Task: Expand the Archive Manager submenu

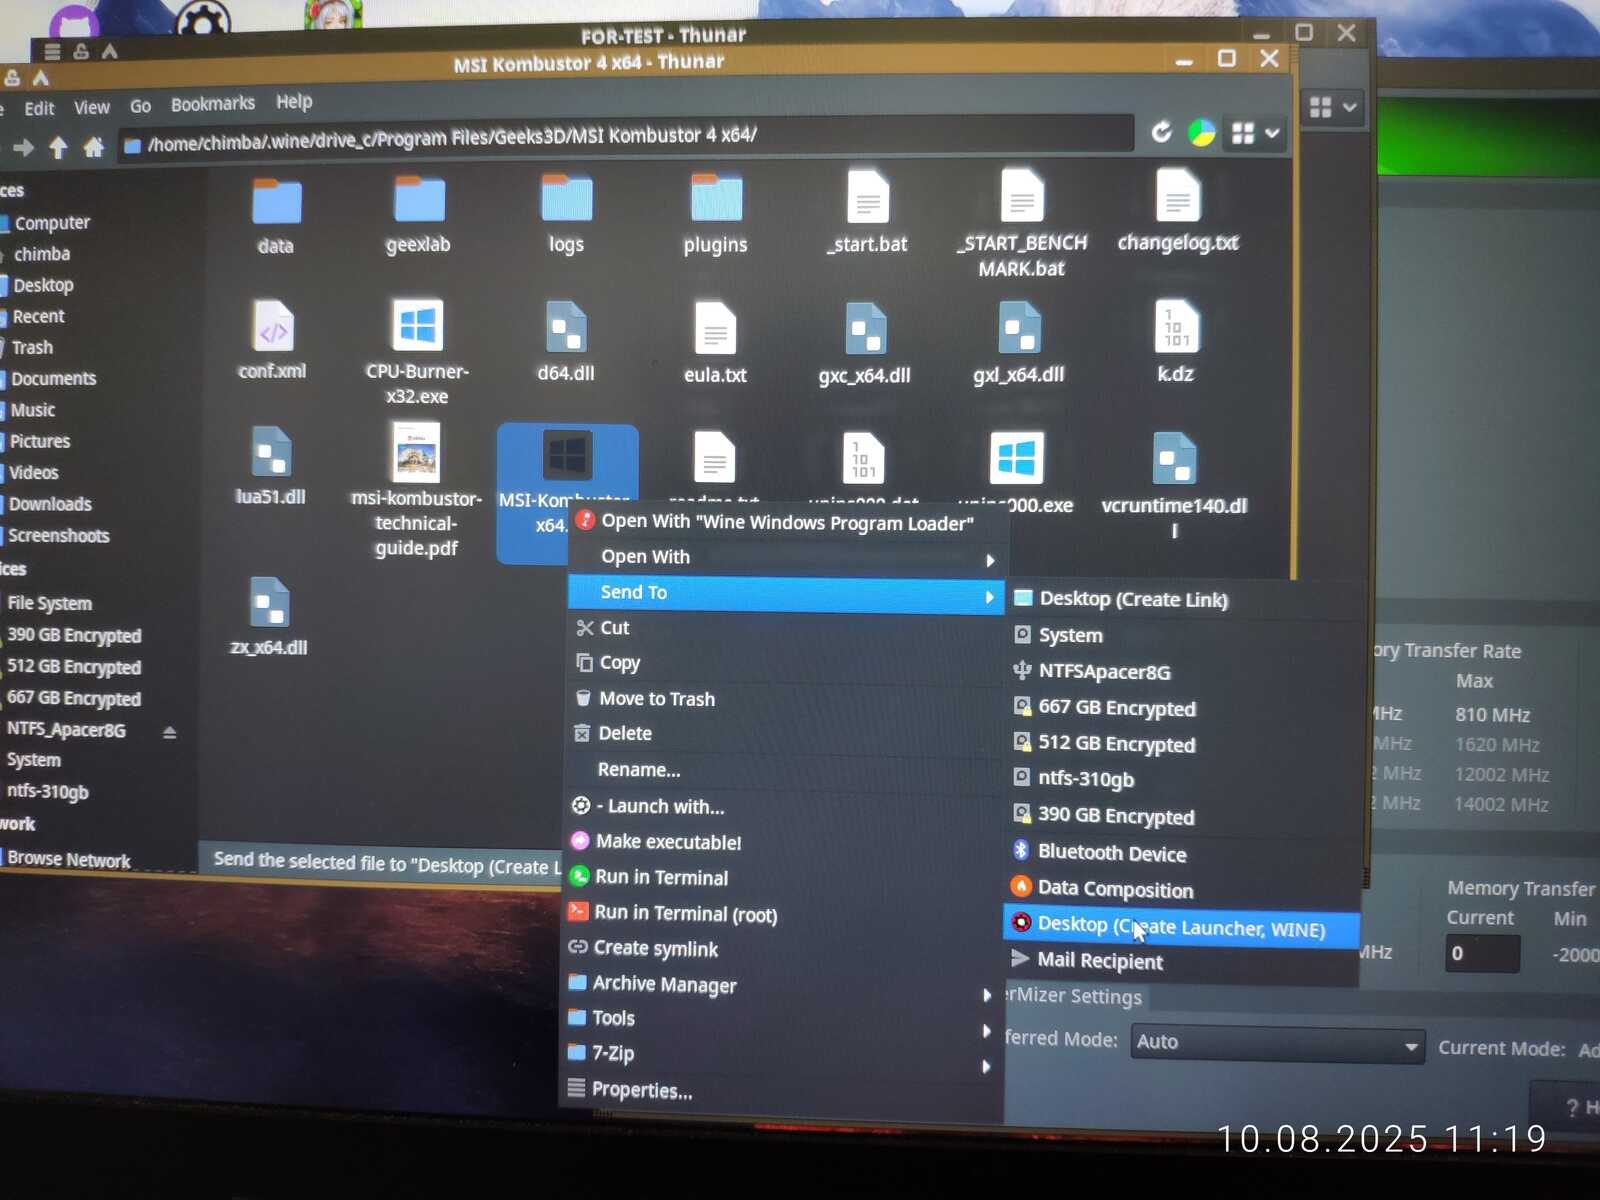Action: click(781, 985)
